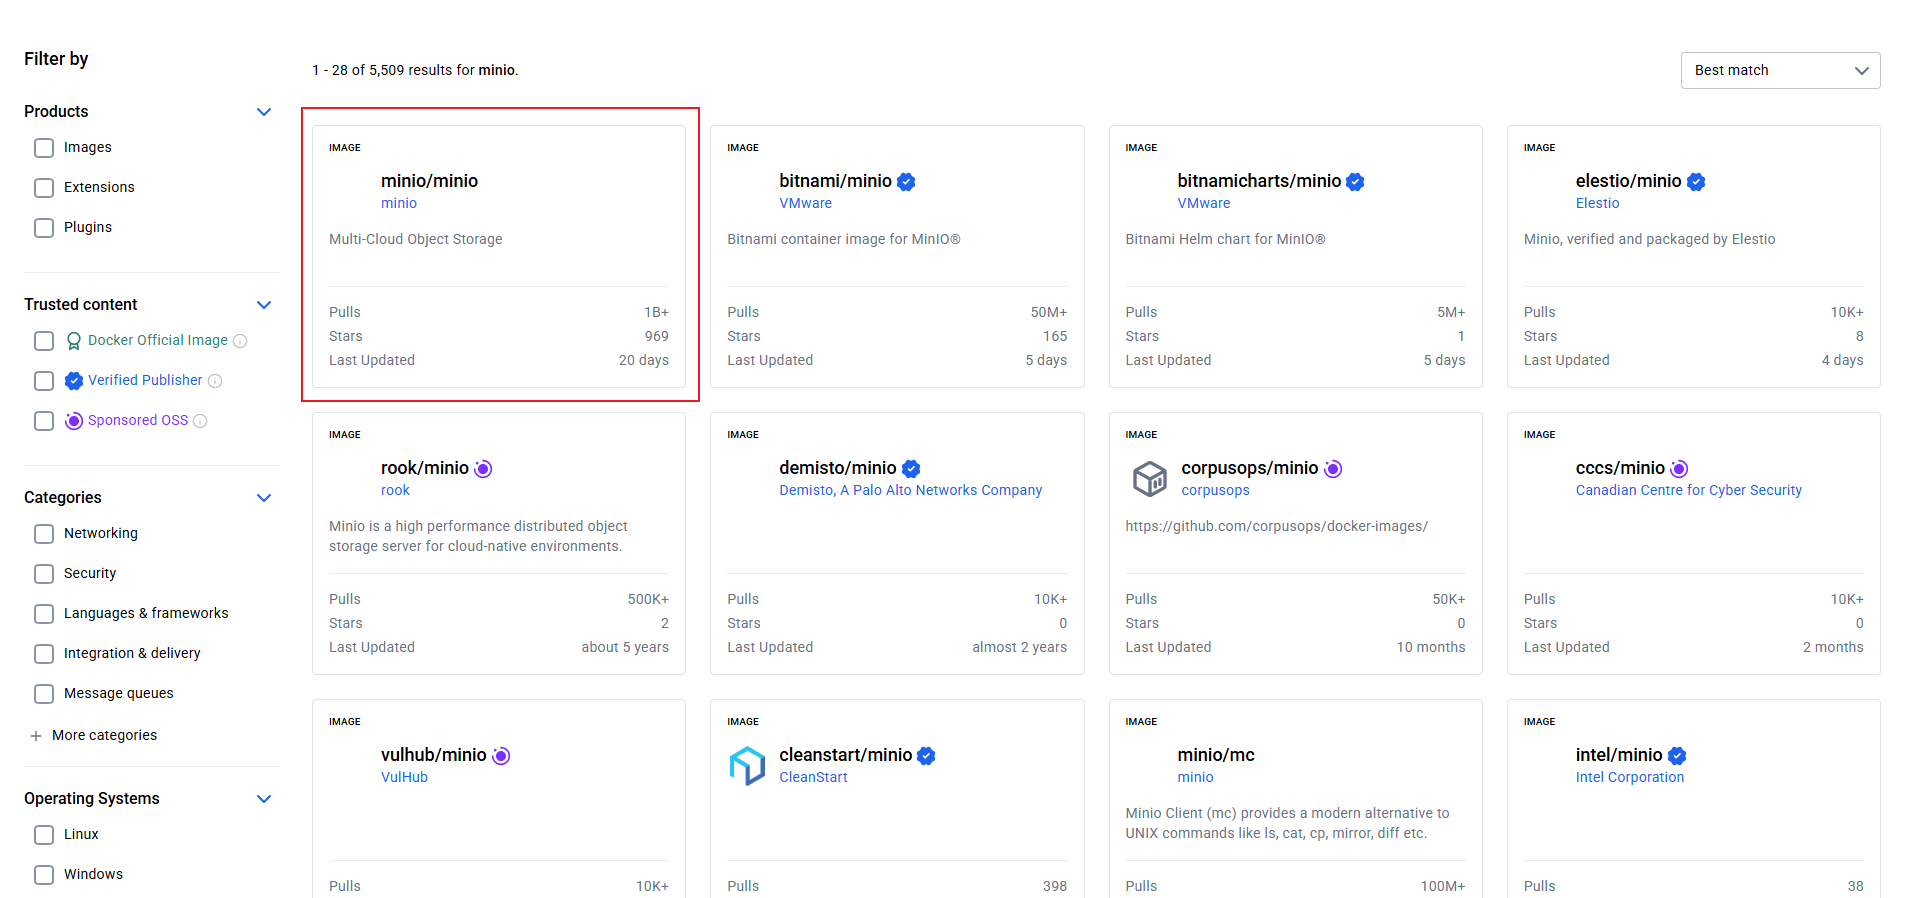Viewport: 1905px width, 898px height.
Task: Click Docker Official Image info icon
Action: [x=240, y=341]
